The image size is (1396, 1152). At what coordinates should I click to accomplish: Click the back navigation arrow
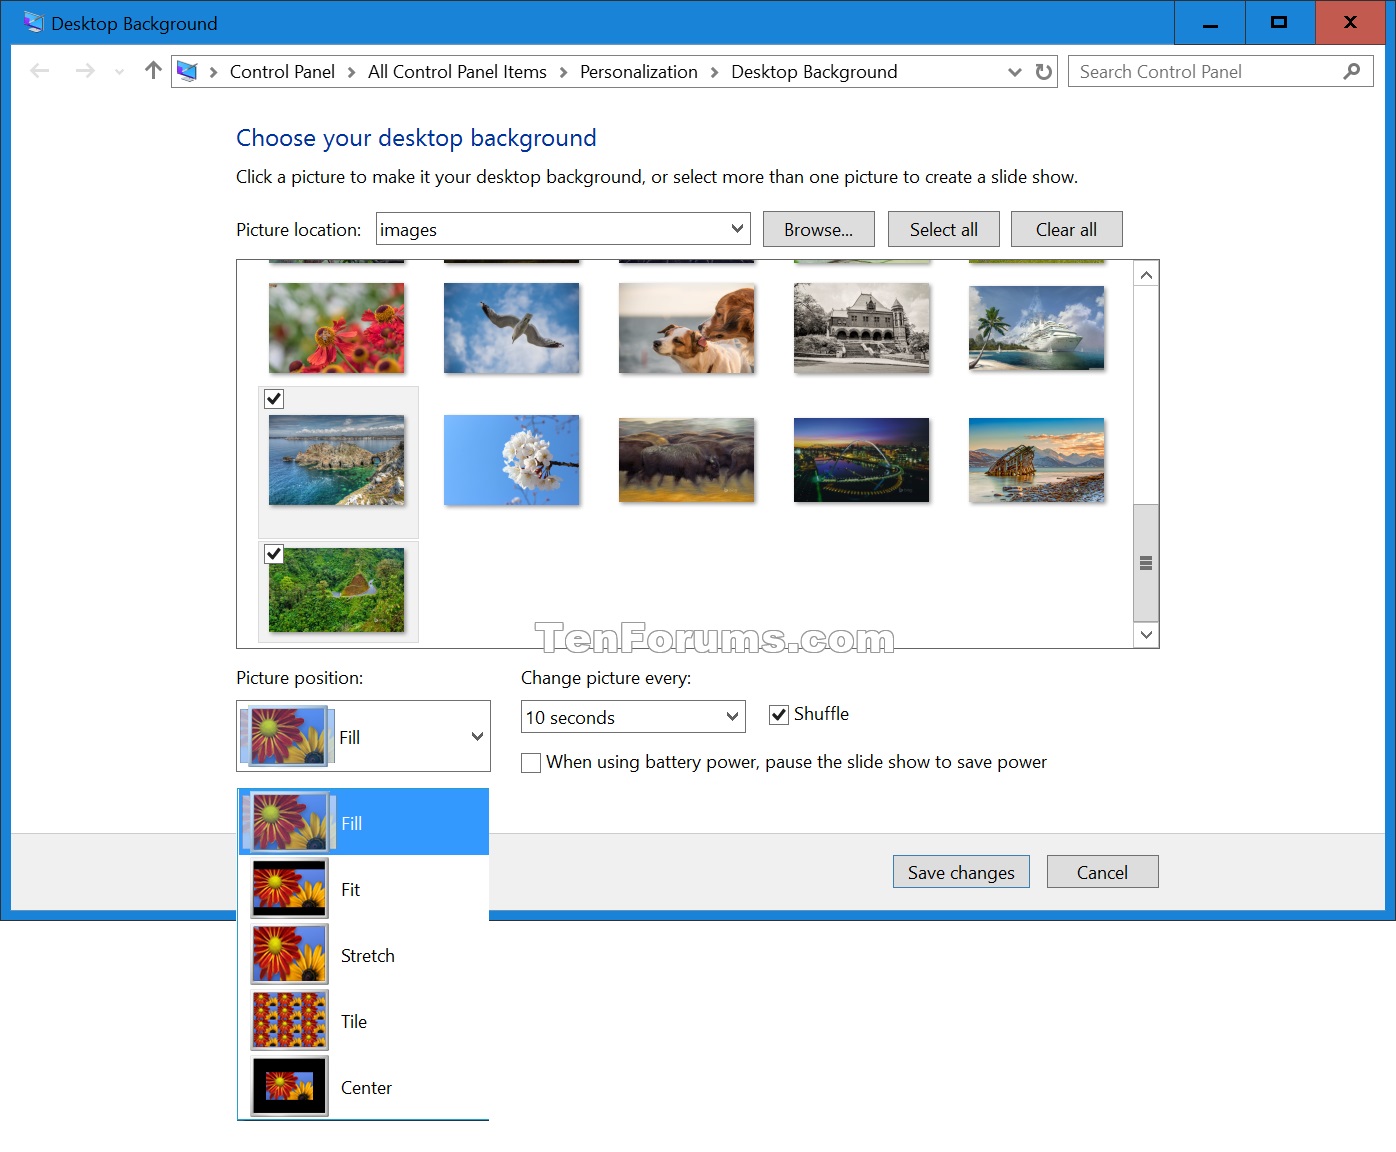pos(39,71)
